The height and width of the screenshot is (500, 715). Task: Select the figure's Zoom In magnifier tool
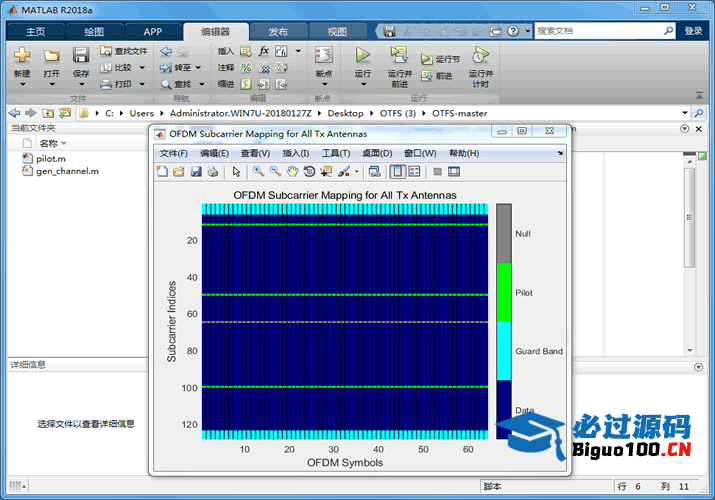tap(259, 172)
